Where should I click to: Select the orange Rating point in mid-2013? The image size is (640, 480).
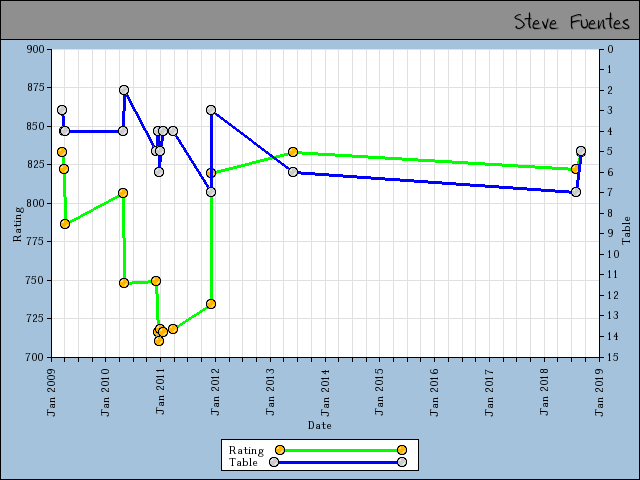(293, 152)
